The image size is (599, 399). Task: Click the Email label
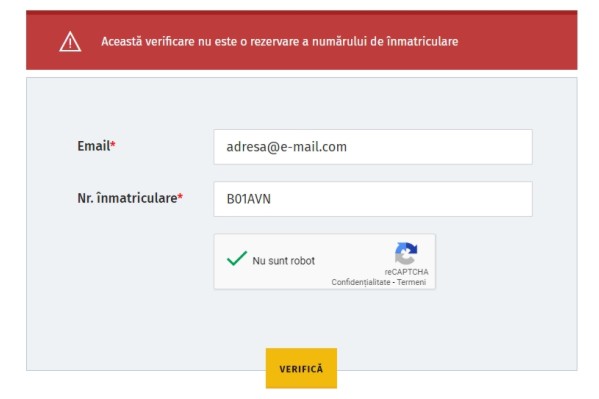point(94,146)
